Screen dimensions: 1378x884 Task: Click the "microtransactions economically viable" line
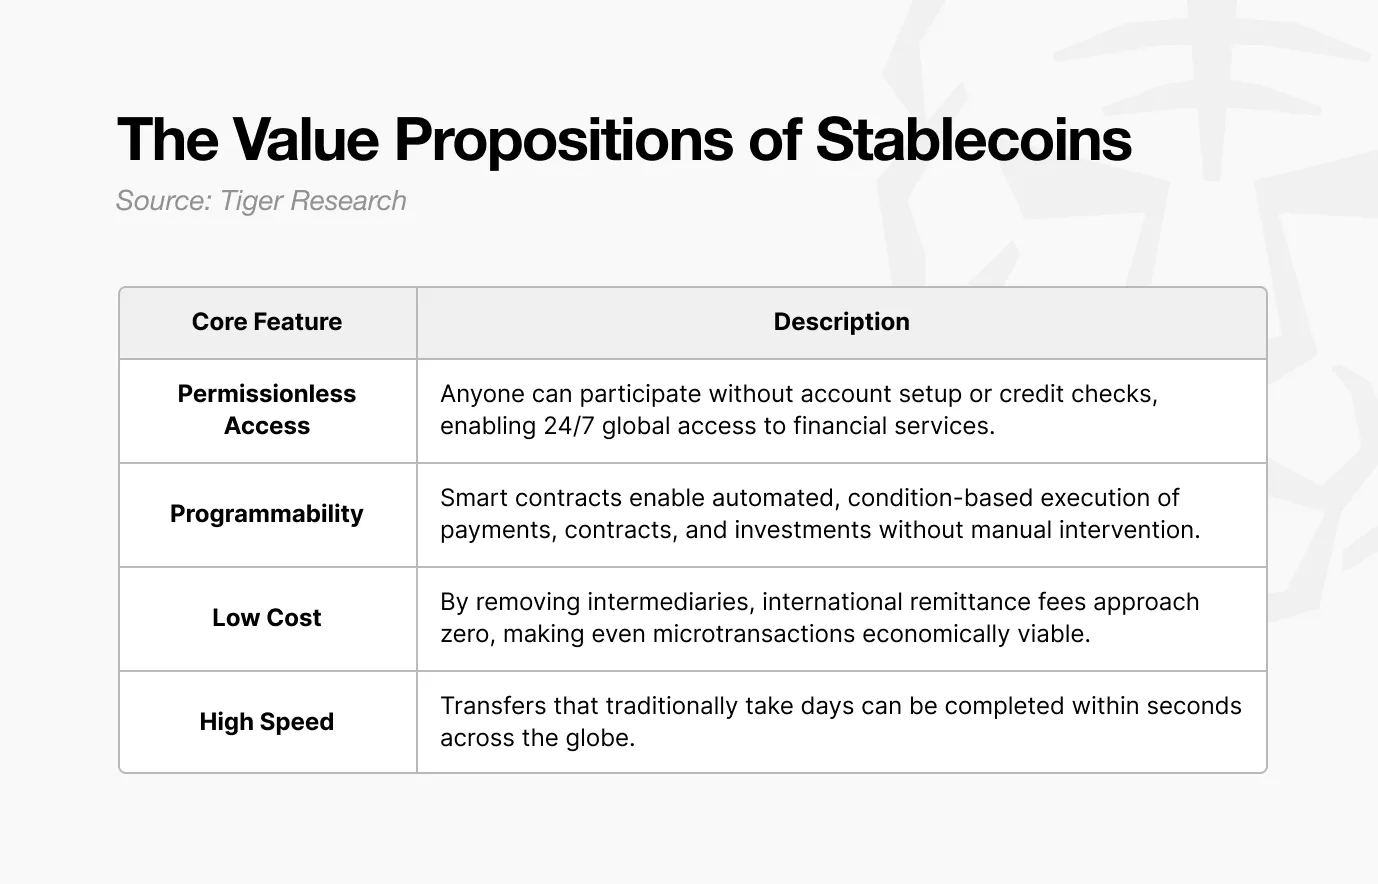[x=765, y=634]
